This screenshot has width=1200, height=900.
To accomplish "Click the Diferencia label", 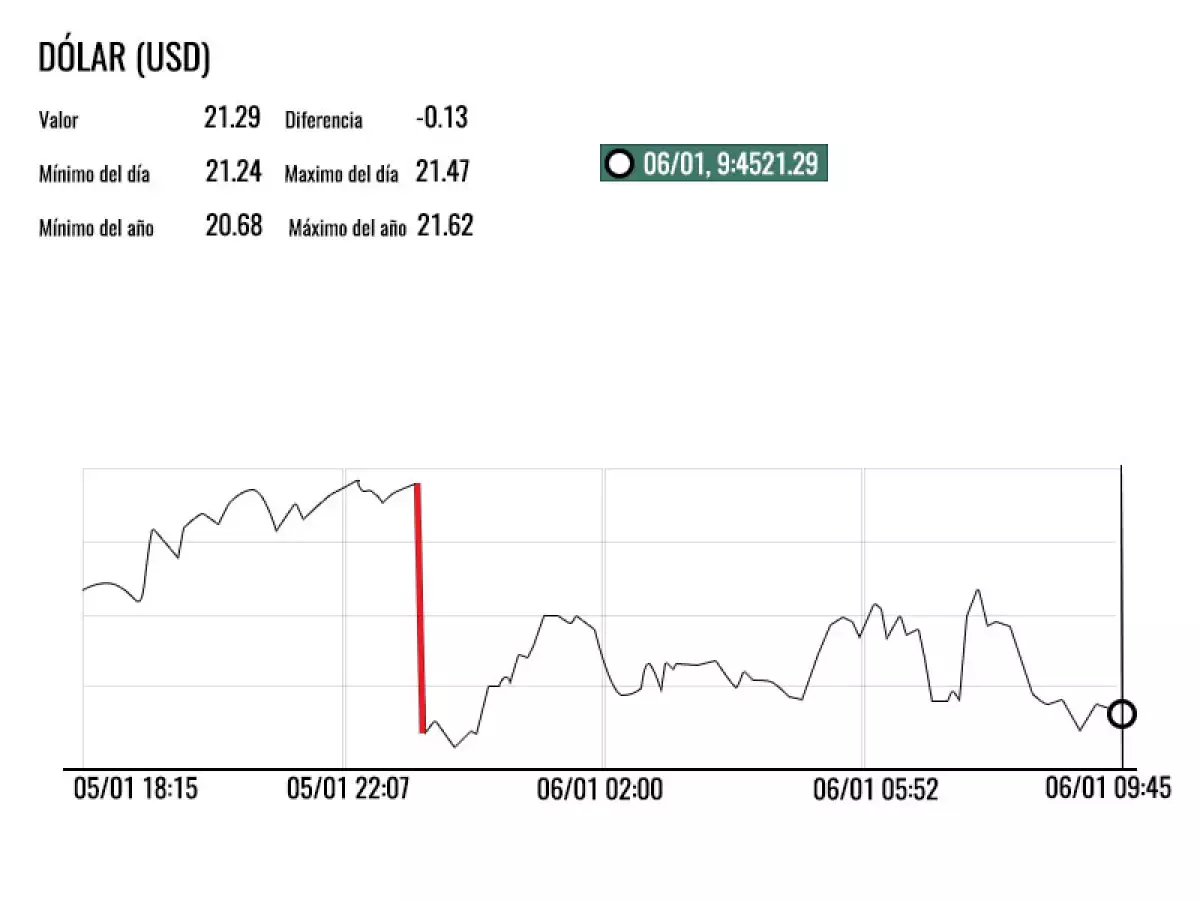I will [324, 121].
